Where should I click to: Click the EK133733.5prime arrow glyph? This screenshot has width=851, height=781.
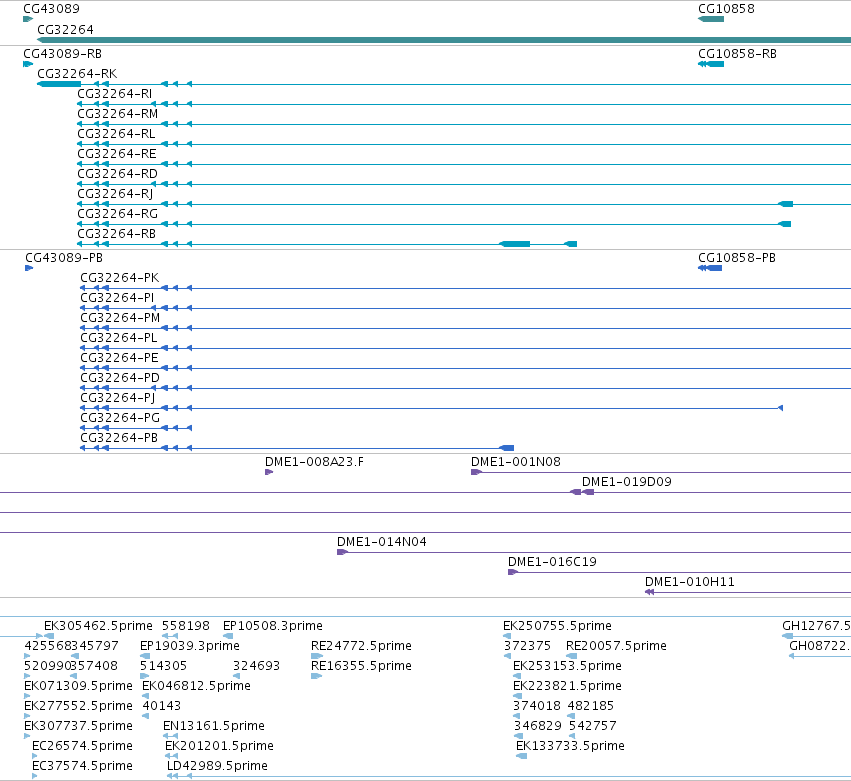point(522,757)
